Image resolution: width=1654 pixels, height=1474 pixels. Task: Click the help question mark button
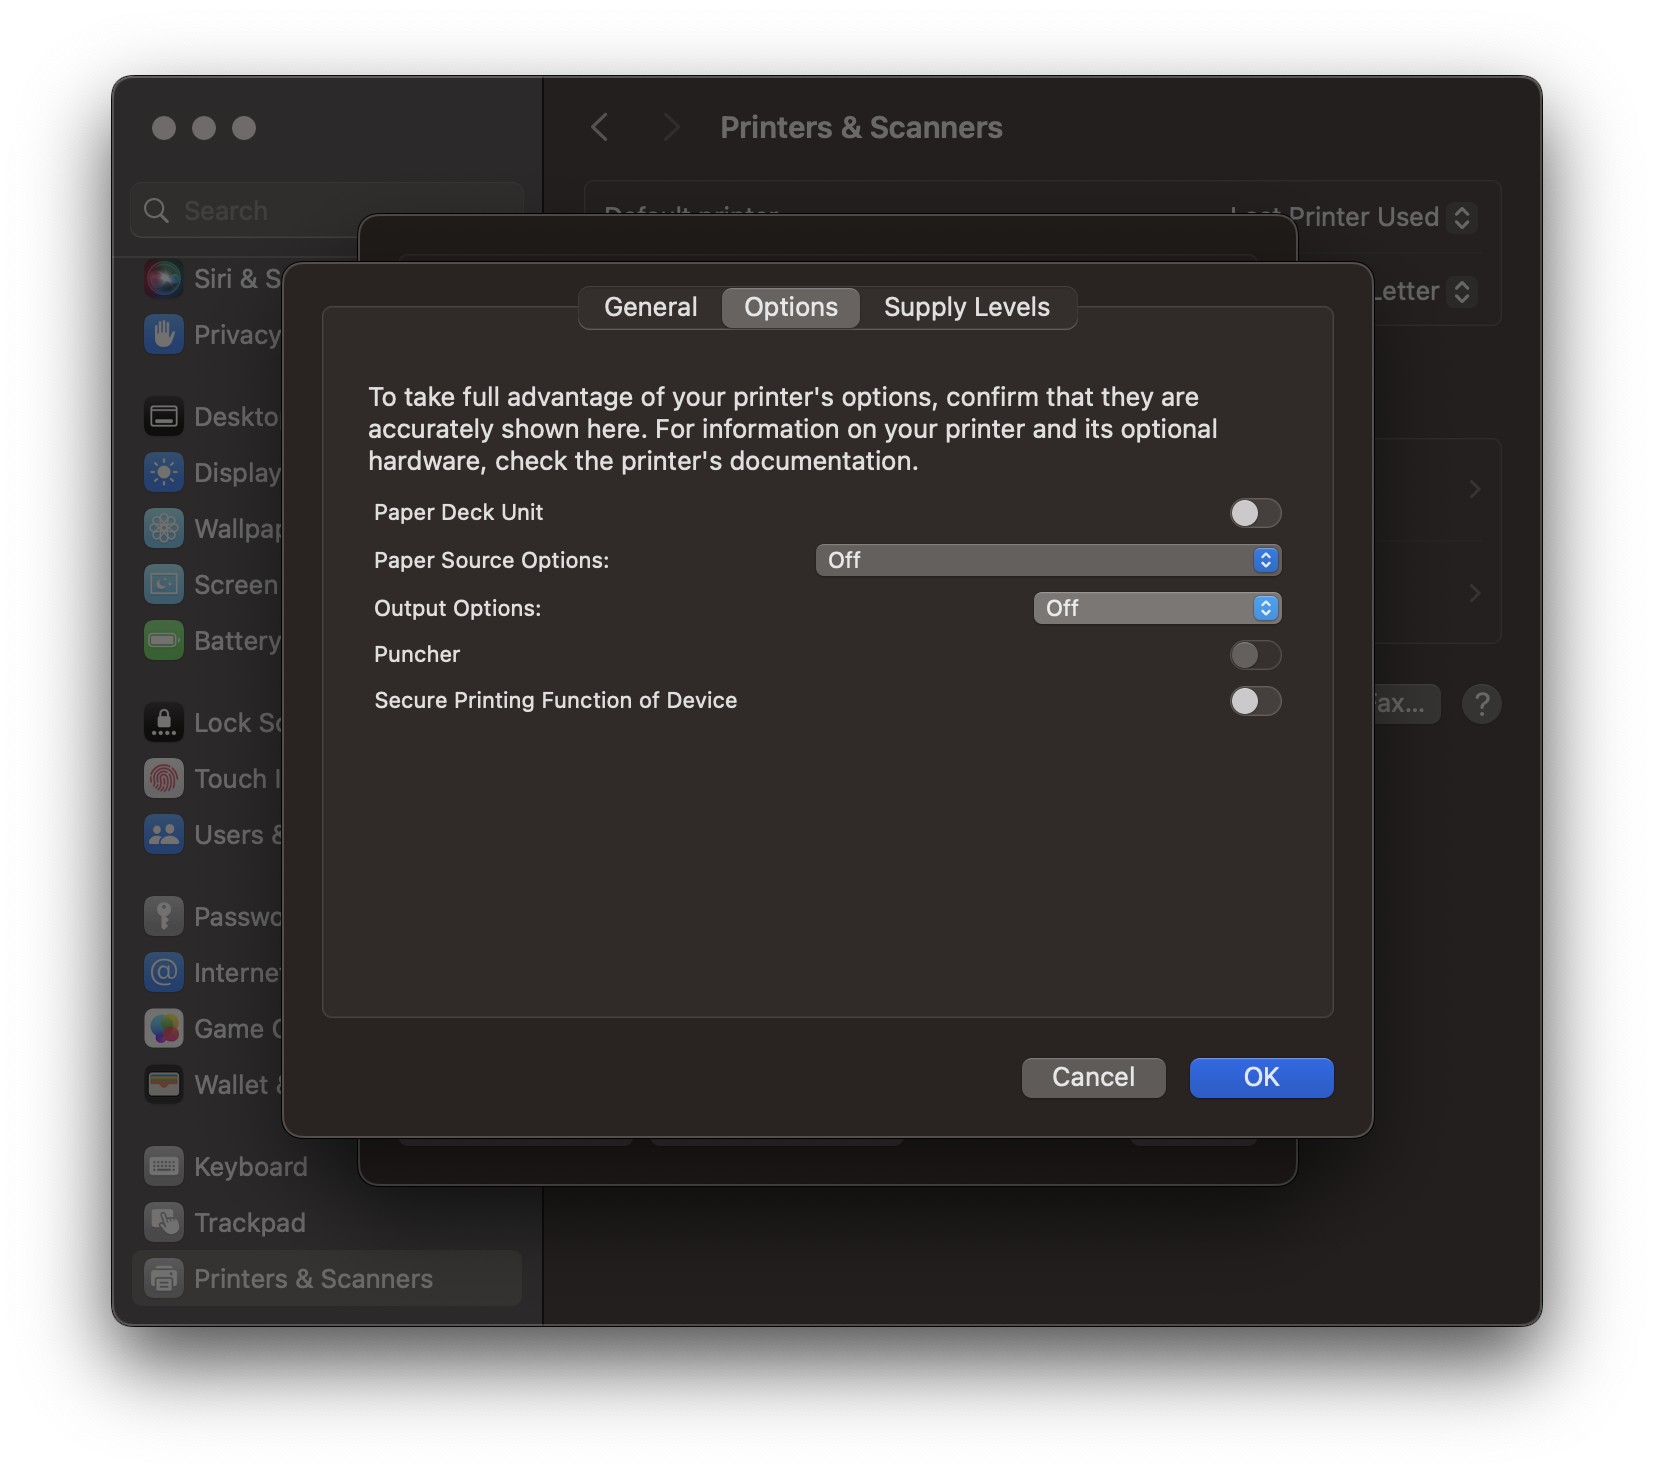[1481, 704]
